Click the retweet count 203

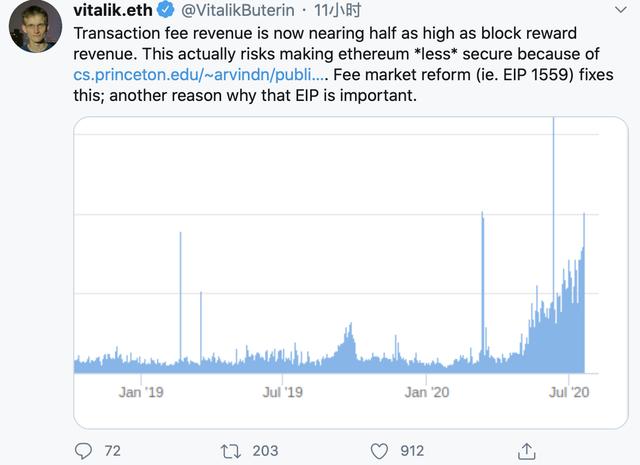265,451
